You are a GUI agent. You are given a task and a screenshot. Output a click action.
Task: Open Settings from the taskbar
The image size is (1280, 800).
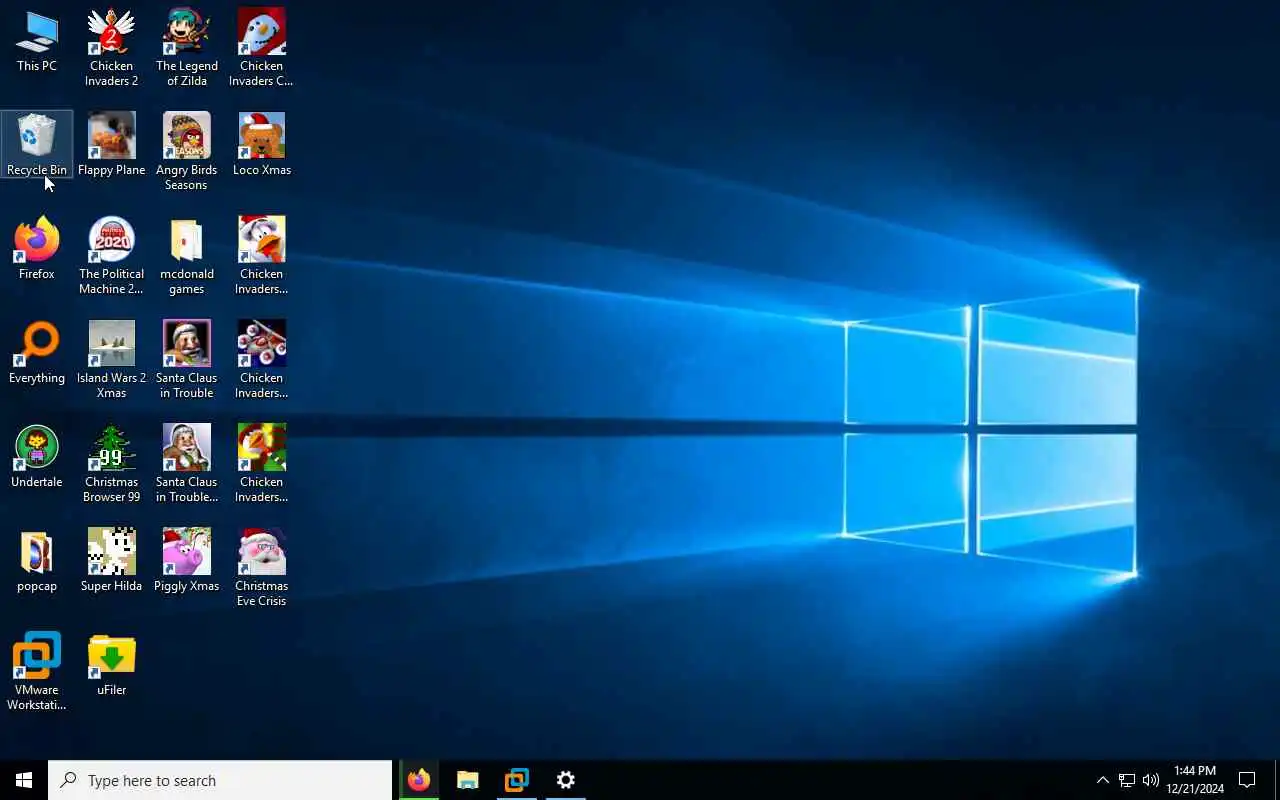pos(566,780)
